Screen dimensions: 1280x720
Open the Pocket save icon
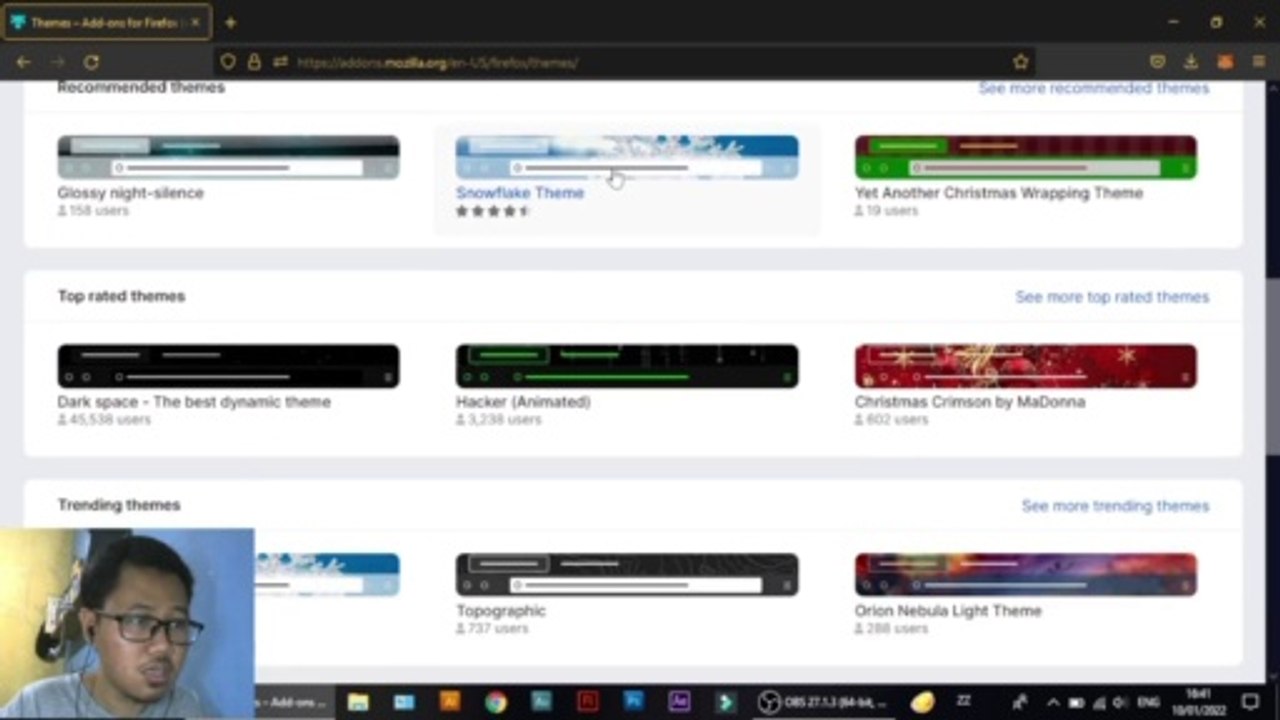1157,62
